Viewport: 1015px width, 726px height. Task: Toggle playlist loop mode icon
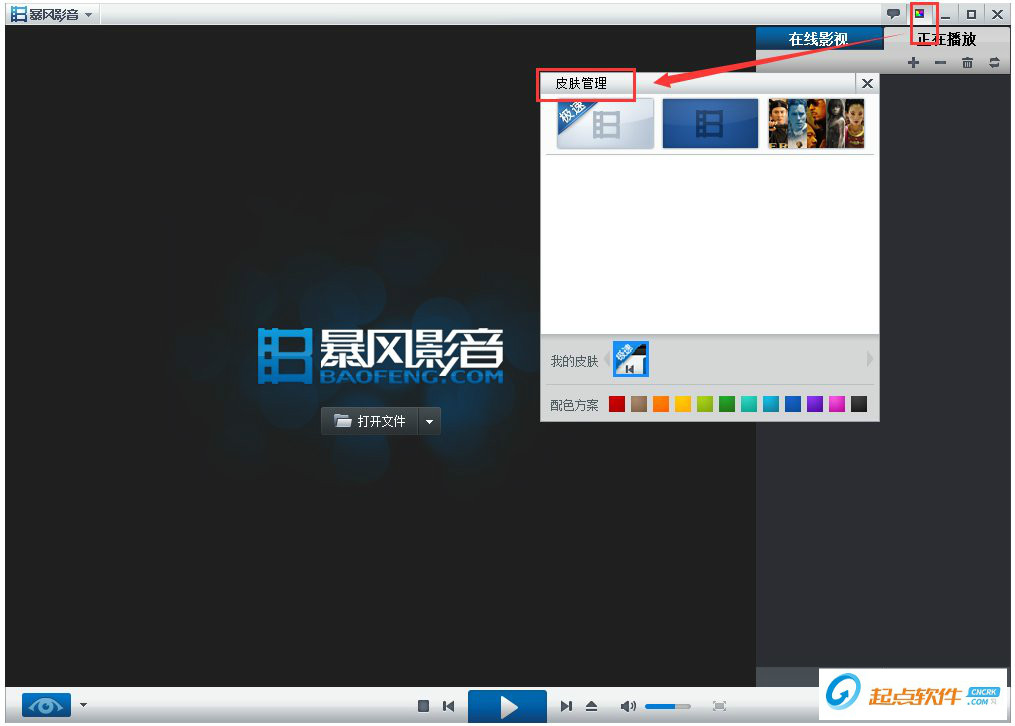pos(994,63)
